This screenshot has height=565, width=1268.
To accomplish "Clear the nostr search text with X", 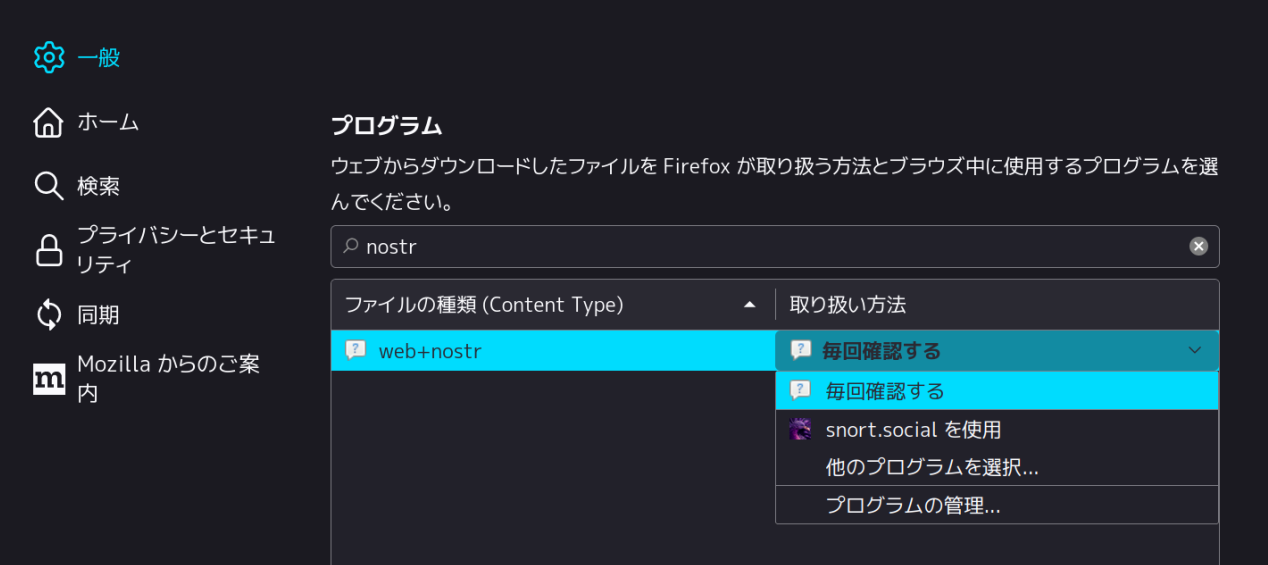I will coord(1198,246).
